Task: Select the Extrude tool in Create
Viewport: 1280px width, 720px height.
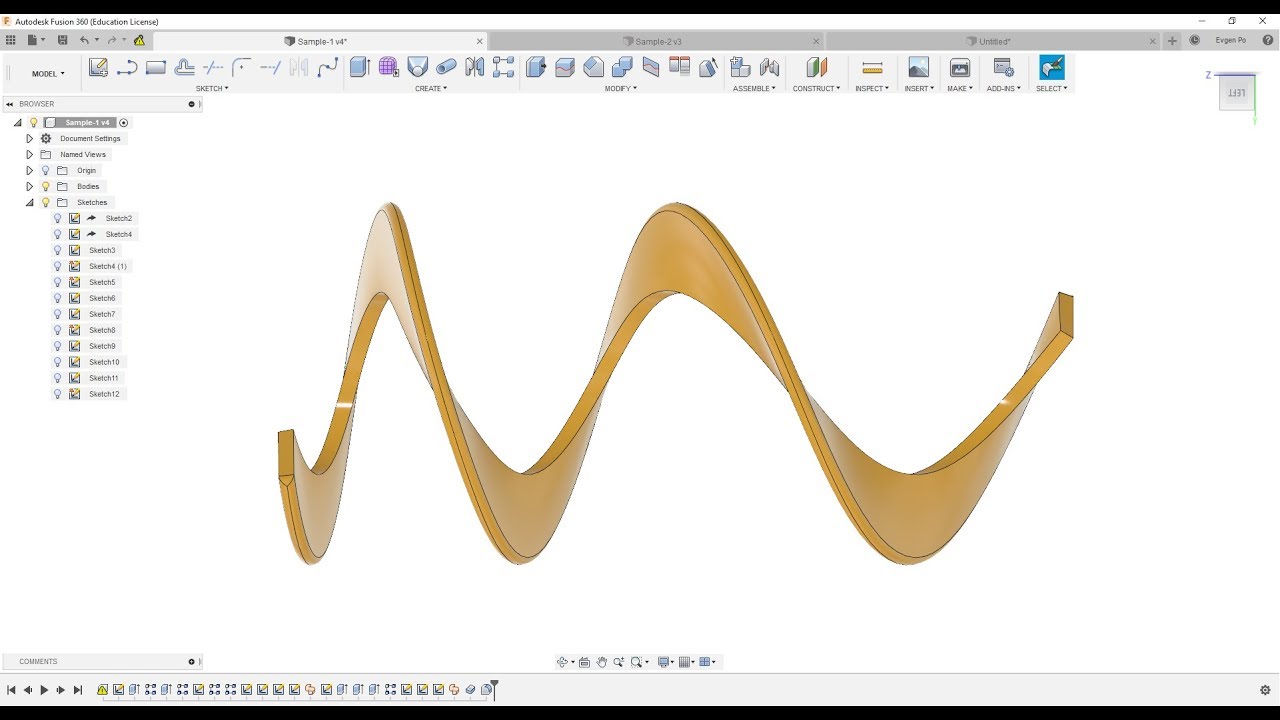Action: click(x=360, y=67)
